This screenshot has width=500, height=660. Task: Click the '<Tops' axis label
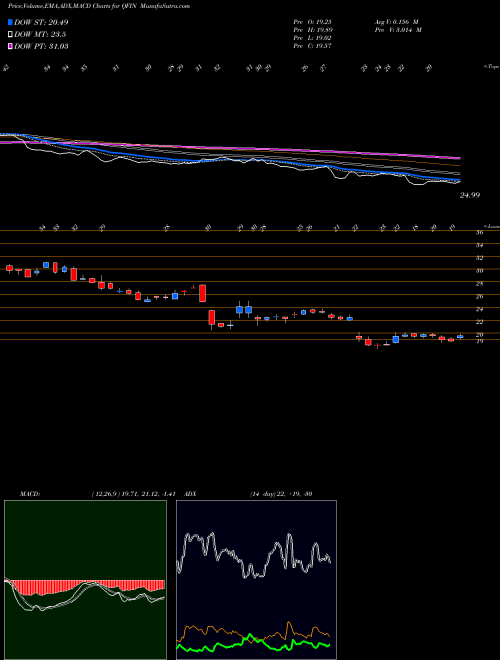491,67
